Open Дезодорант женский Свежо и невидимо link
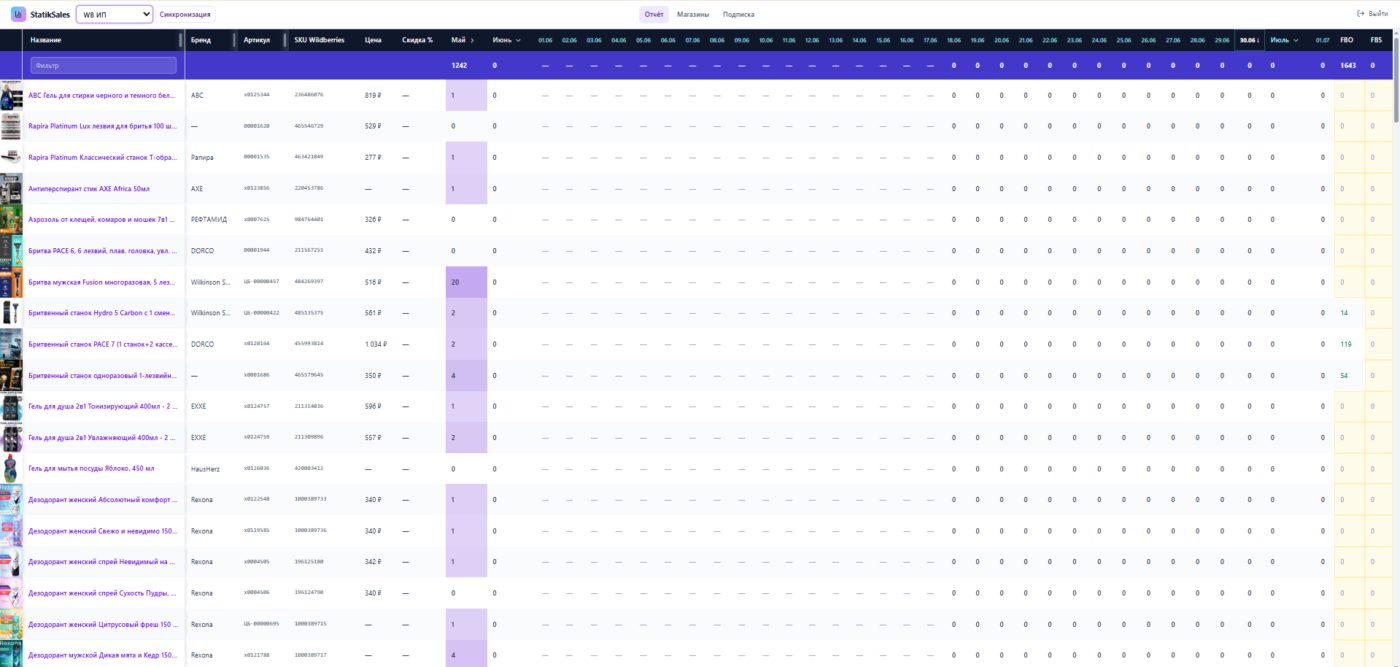 point(102,531)
